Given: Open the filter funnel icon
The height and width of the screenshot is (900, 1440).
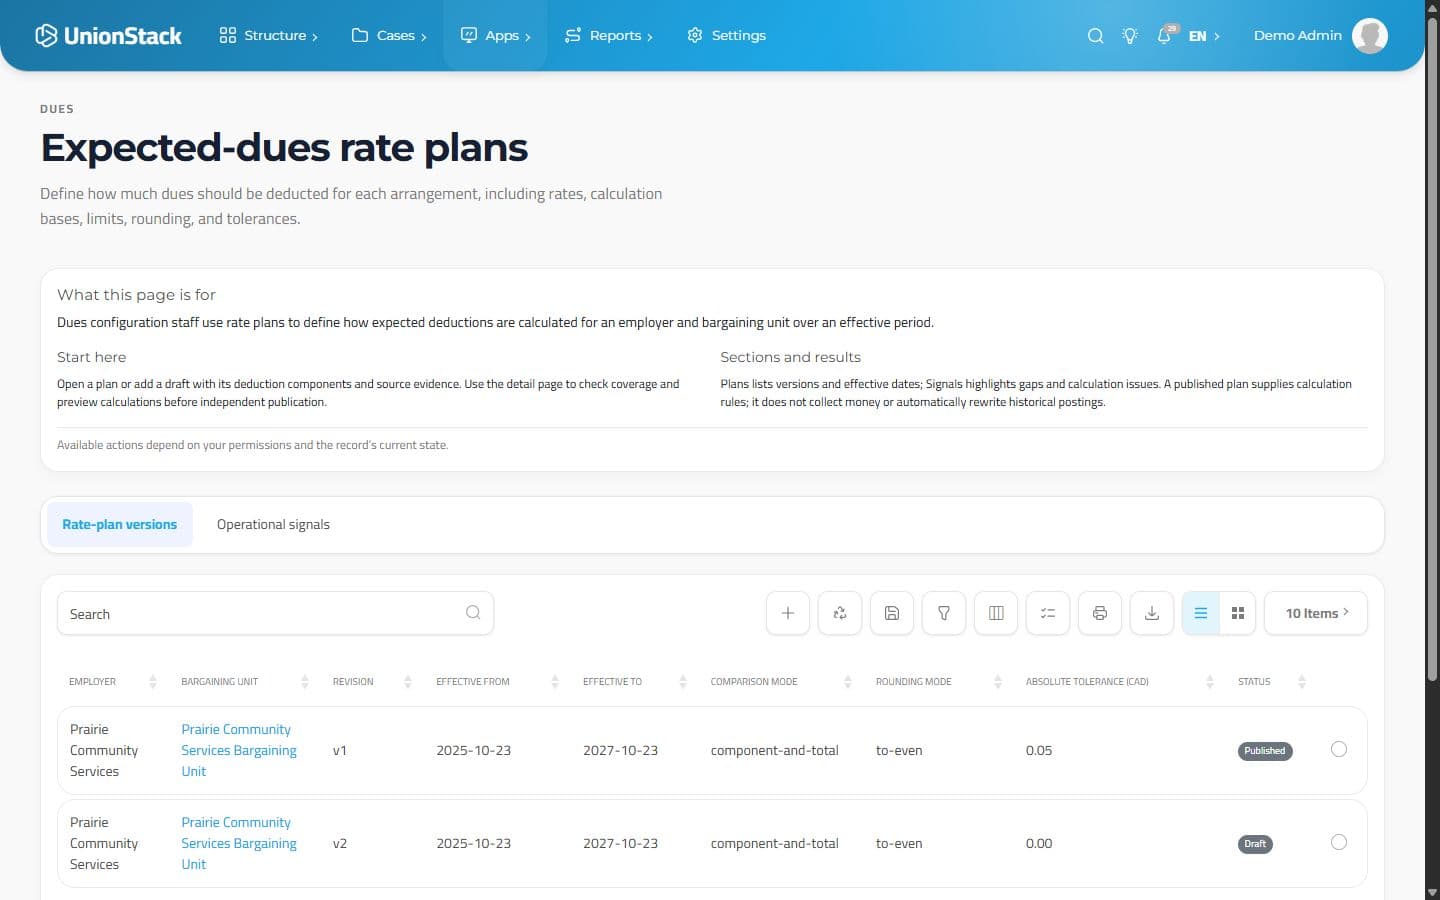Looking at the screenshot, I should tap(944, 613).
